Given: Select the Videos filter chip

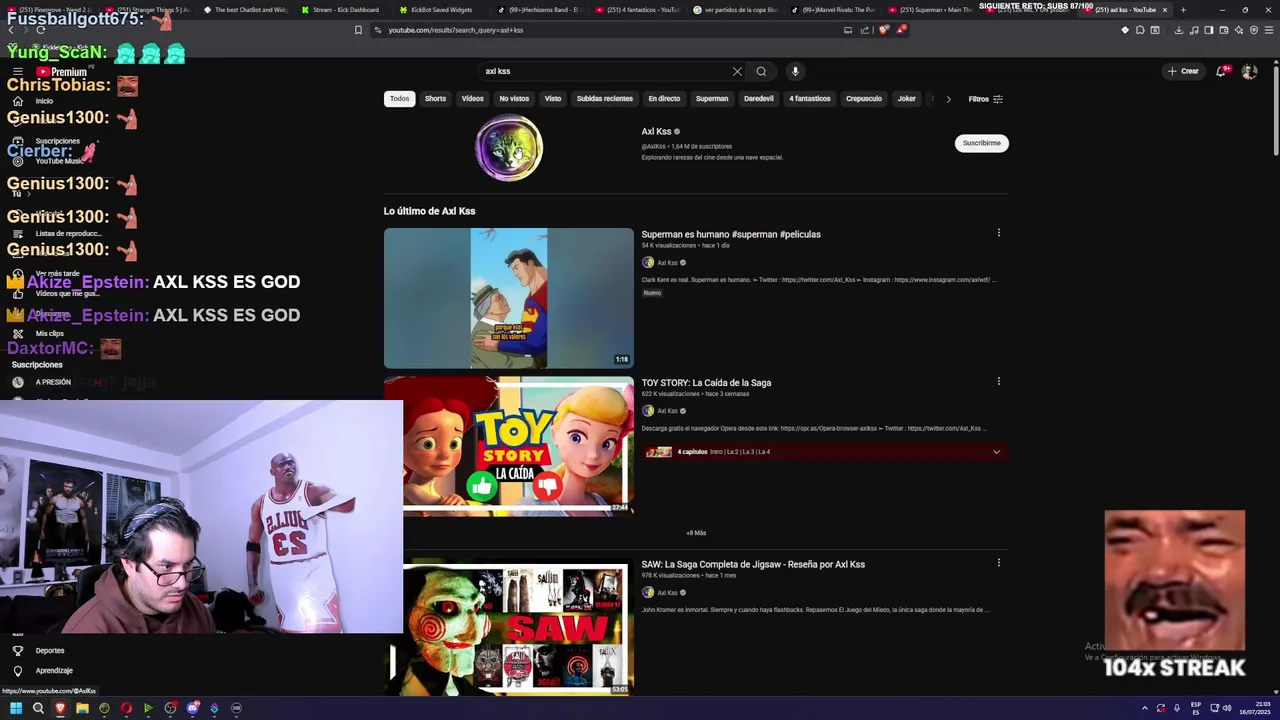Looking at the screenshot, I should click(x=473, y=99).
